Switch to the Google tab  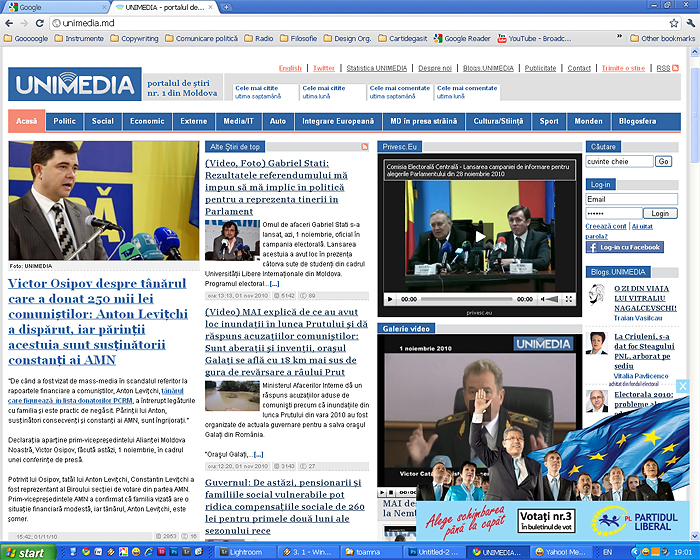(x=56, y=7)
